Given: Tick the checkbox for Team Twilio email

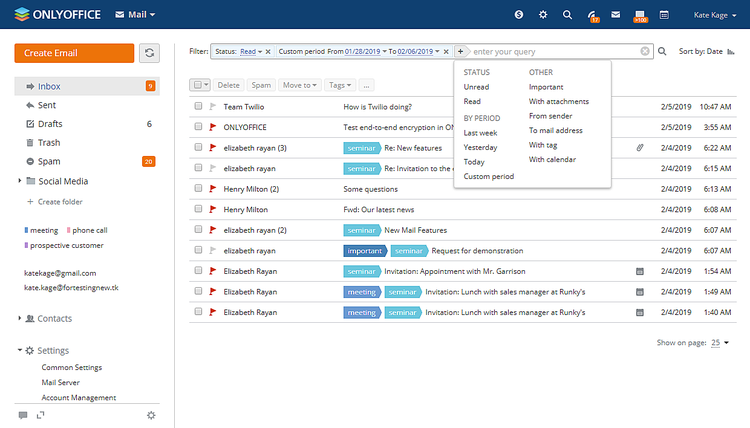Looking at the screenshot, I should click(x=198, y=106).
